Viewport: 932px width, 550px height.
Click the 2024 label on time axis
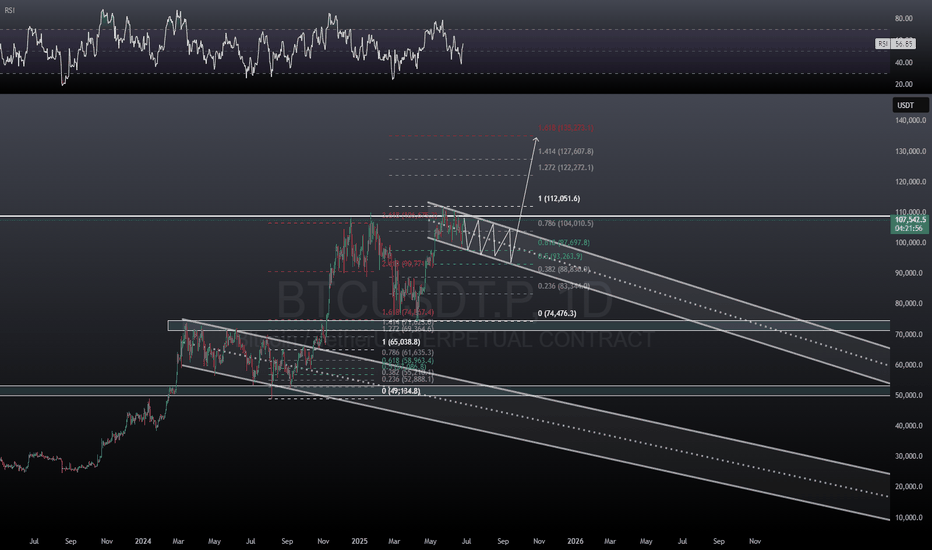point(143,541)
